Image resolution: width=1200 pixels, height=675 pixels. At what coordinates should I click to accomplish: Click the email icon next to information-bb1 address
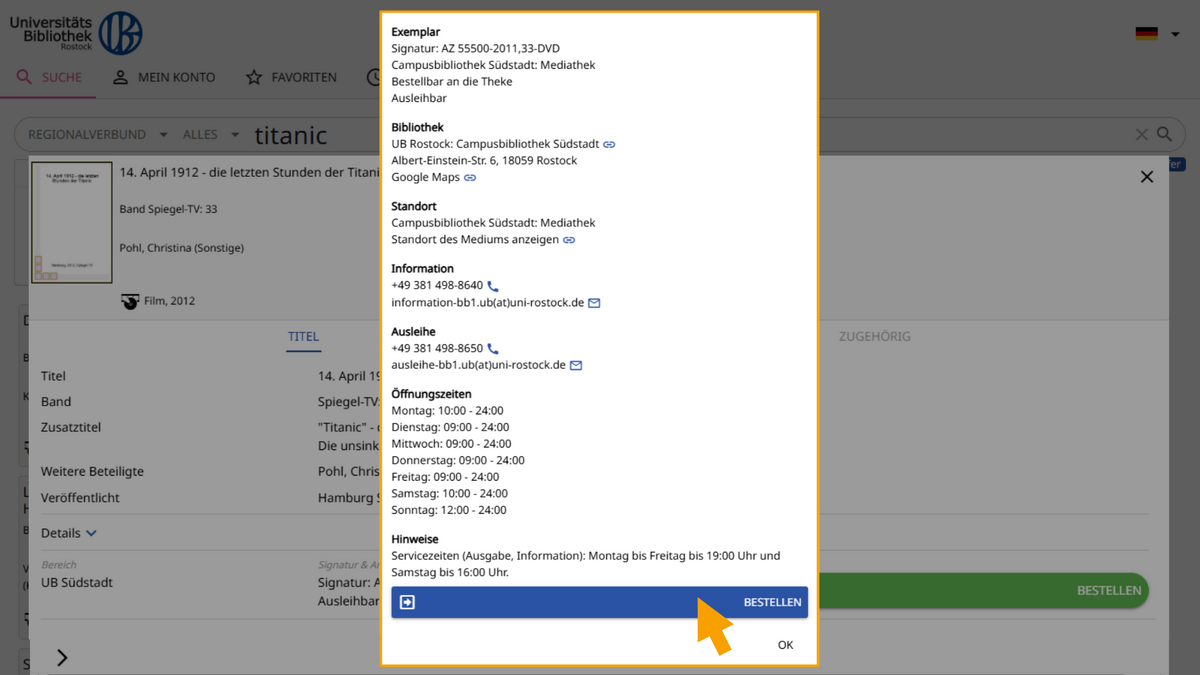click(594, 303)
